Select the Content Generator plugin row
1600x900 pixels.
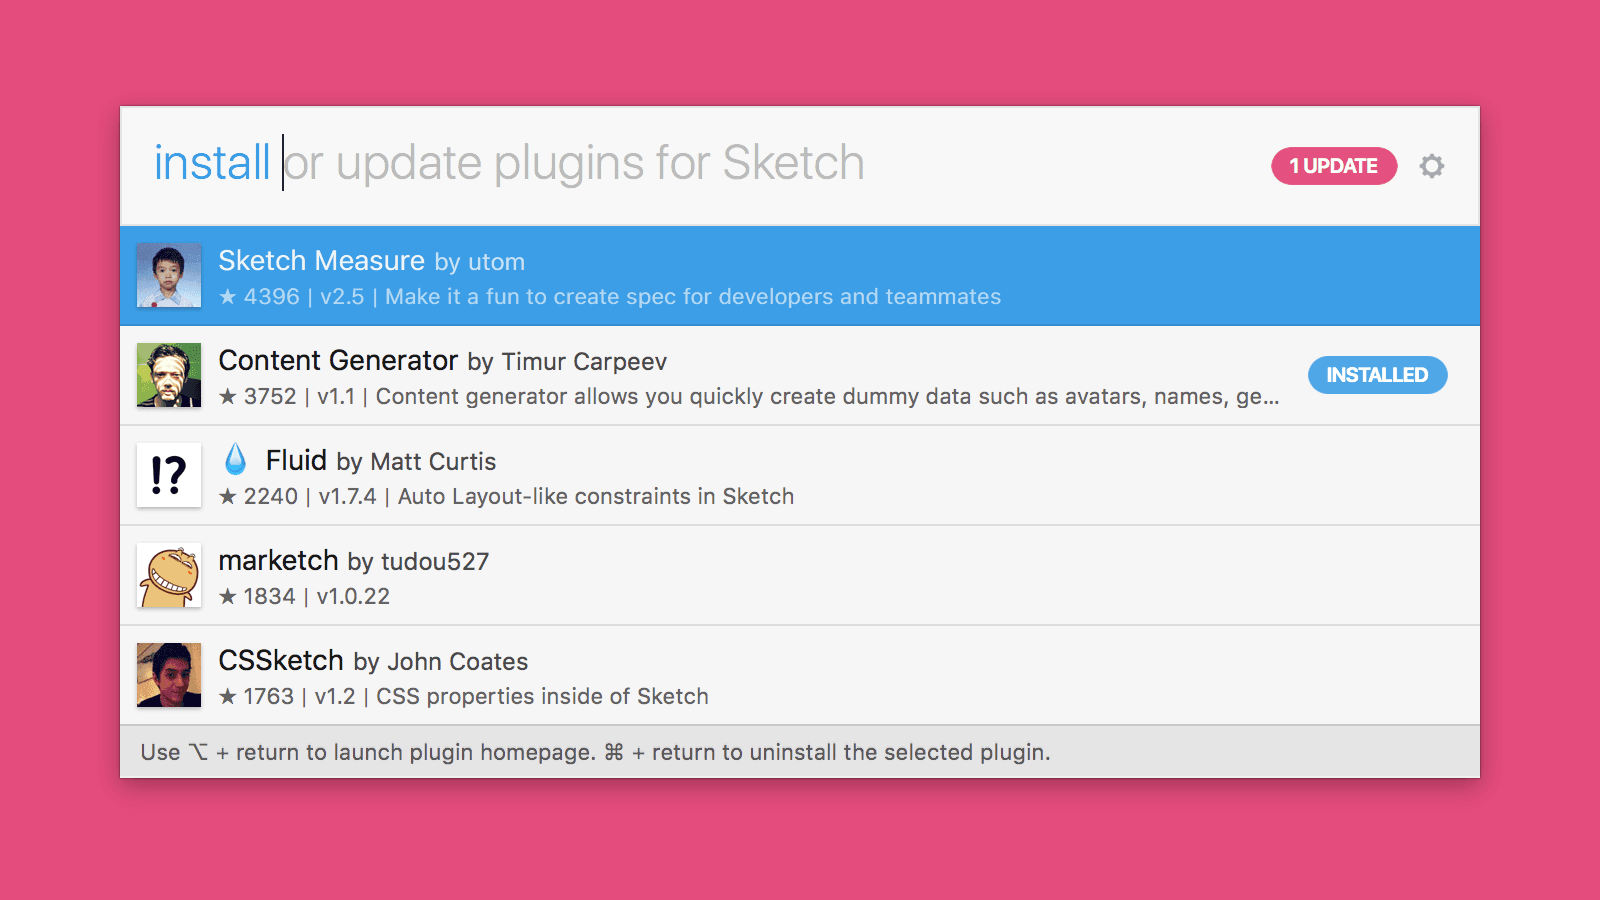pos(800,376)
